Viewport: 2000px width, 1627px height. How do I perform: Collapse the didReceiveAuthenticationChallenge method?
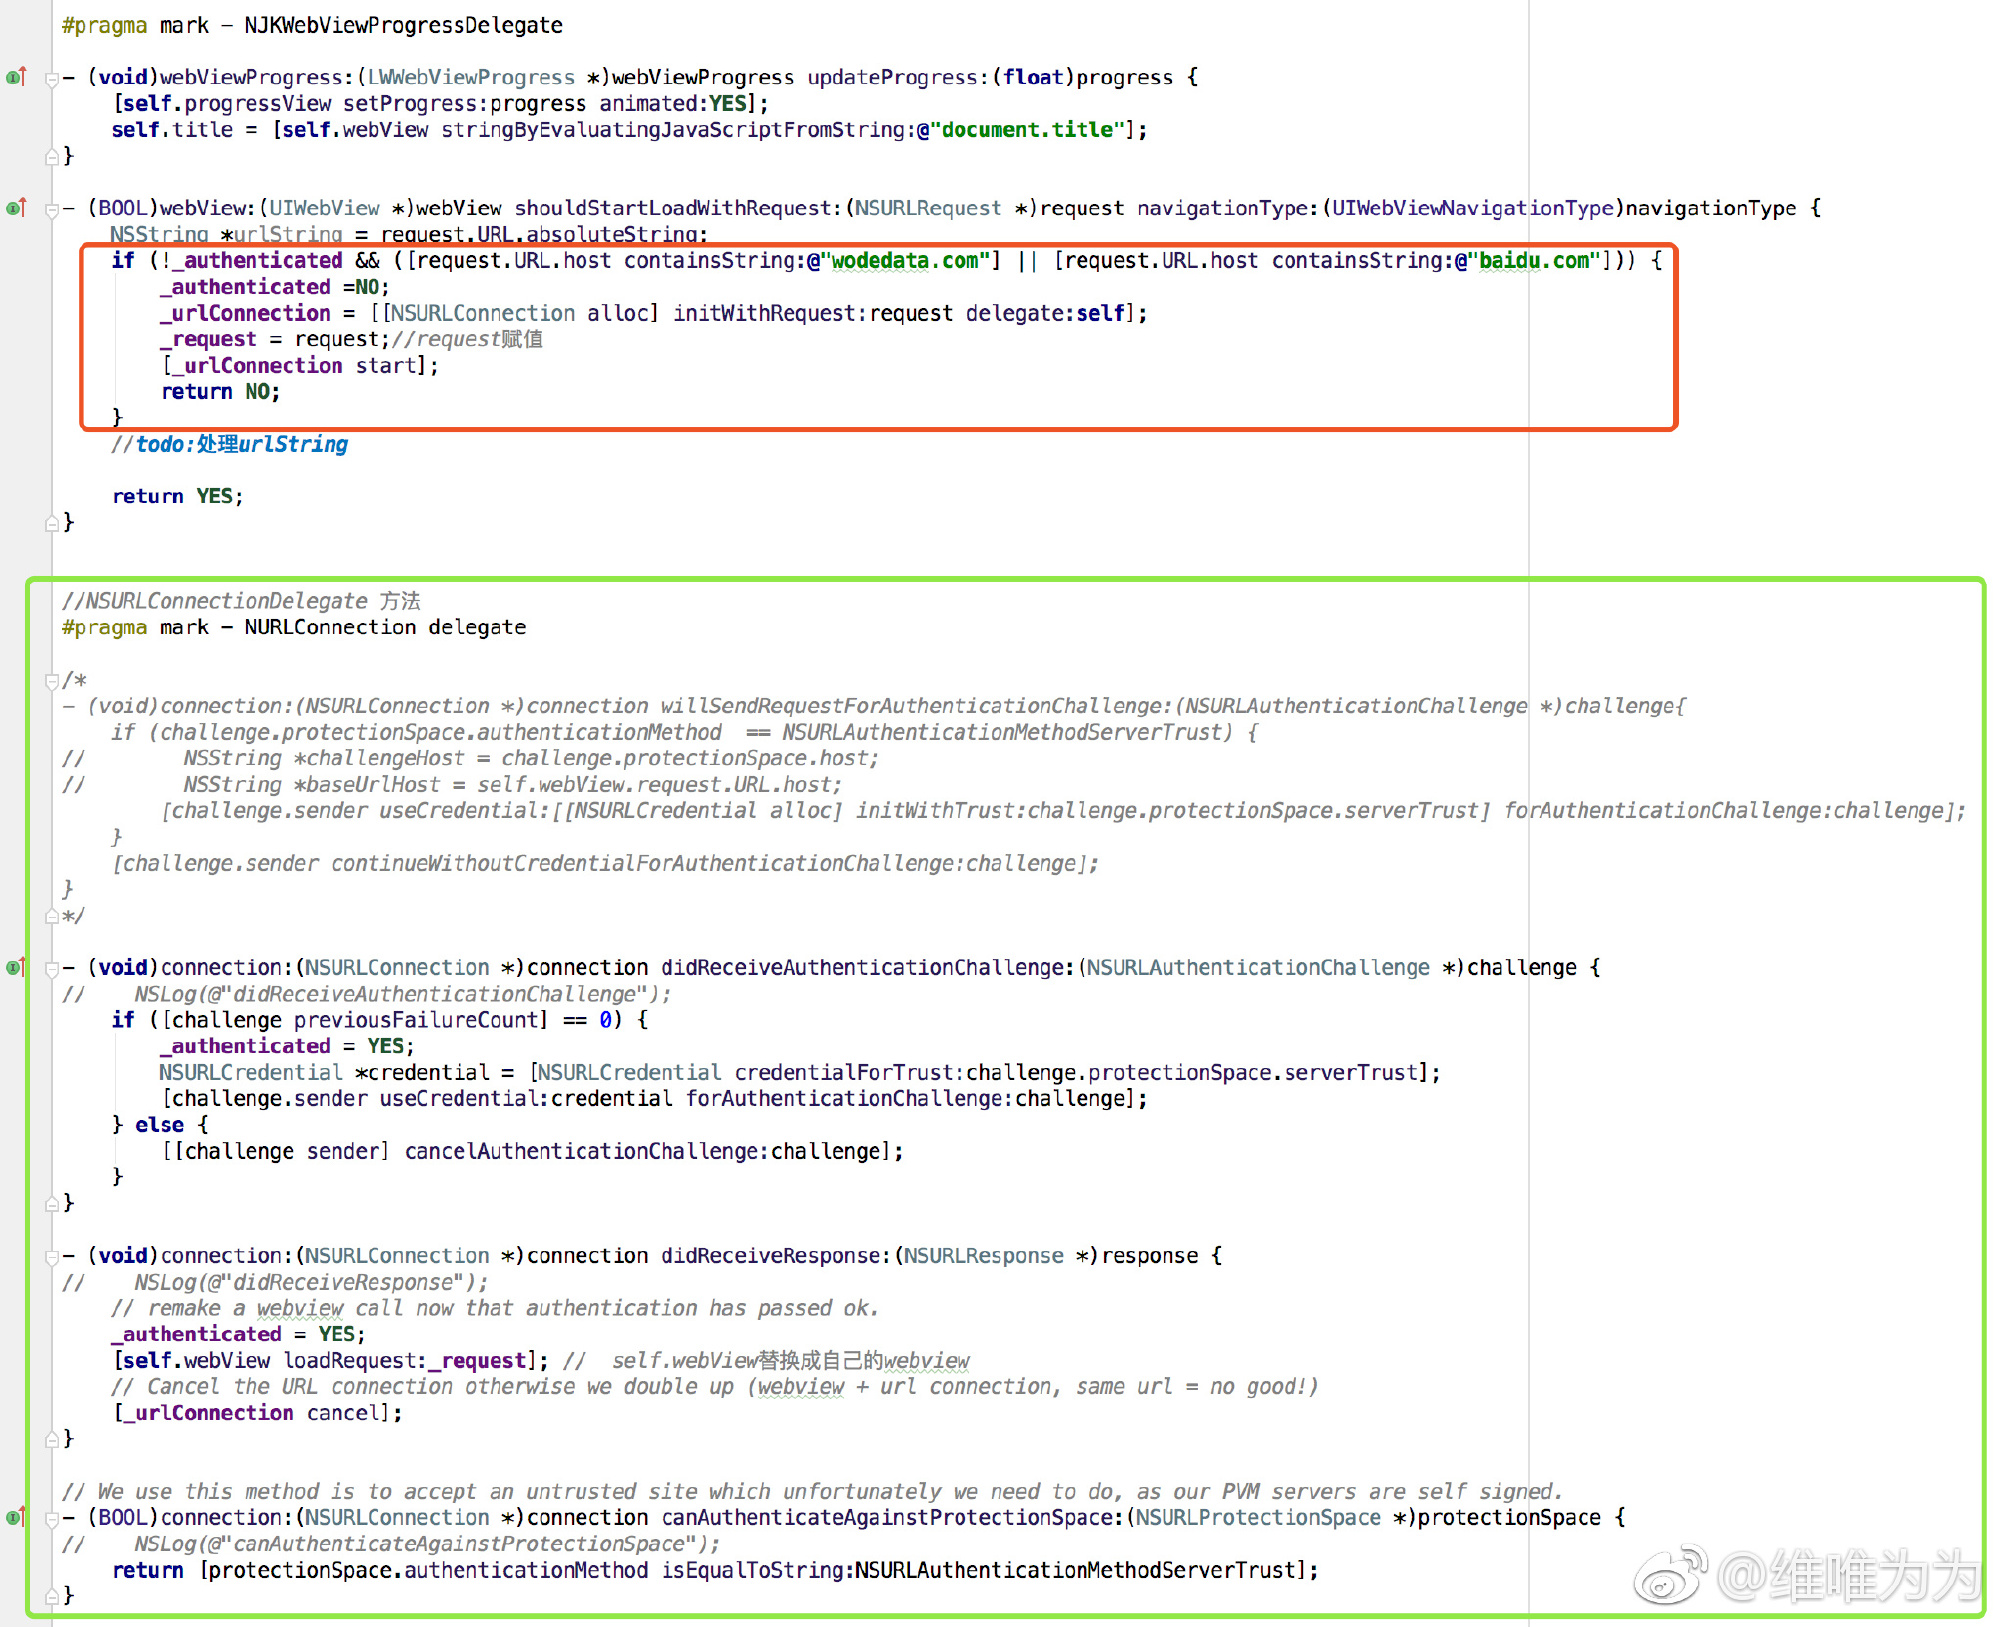point(51,968)
